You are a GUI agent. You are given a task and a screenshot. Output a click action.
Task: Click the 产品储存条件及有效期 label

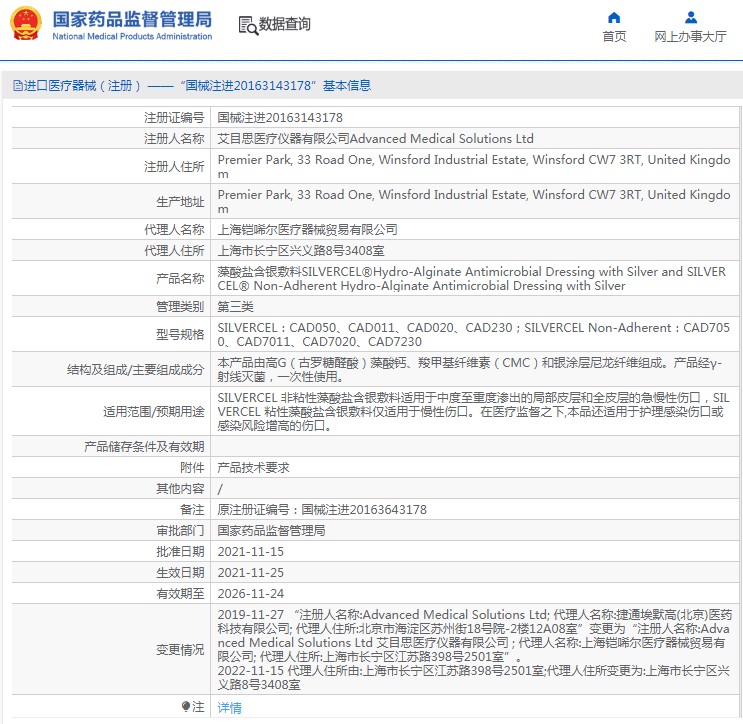pyautogui.click(x=144, y=447)
